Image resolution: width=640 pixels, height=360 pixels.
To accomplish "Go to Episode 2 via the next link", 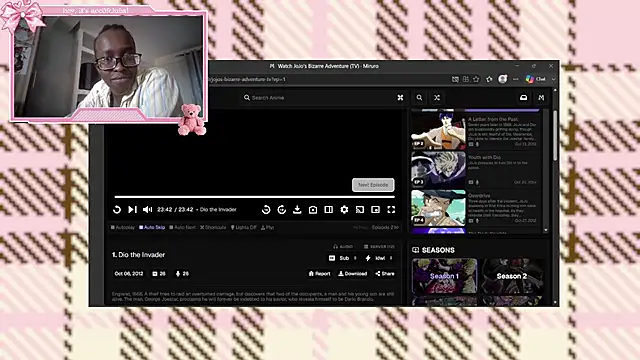I will click(x=385, y=228).
